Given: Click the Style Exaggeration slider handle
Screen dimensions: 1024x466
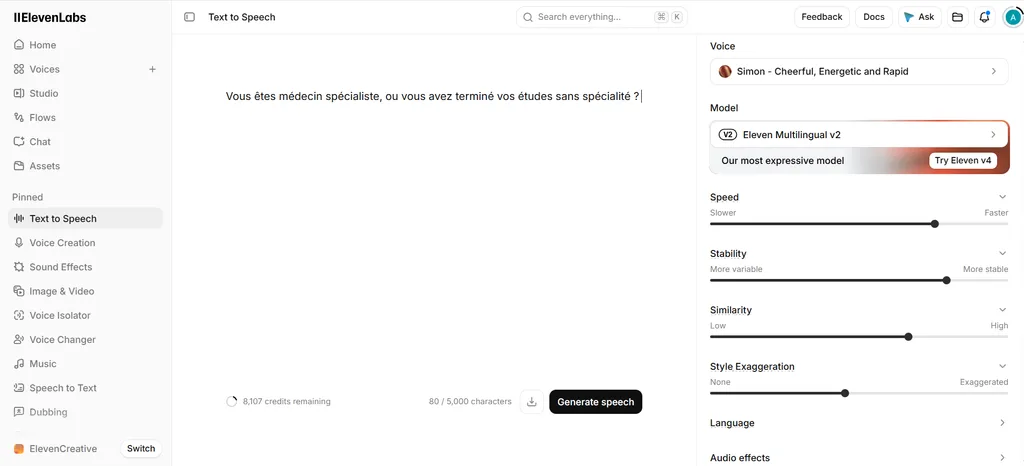Looking at the screenshot, I should pos(845,393).
